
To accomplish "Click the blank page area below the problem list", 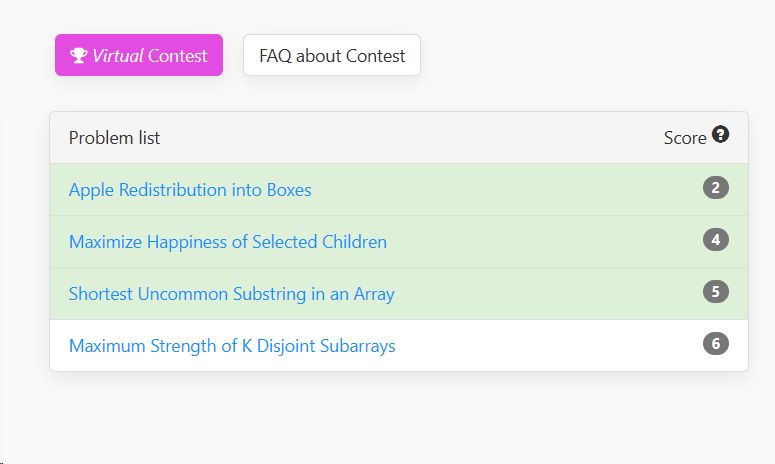I will pyautogui.click(x=388, y=420).
